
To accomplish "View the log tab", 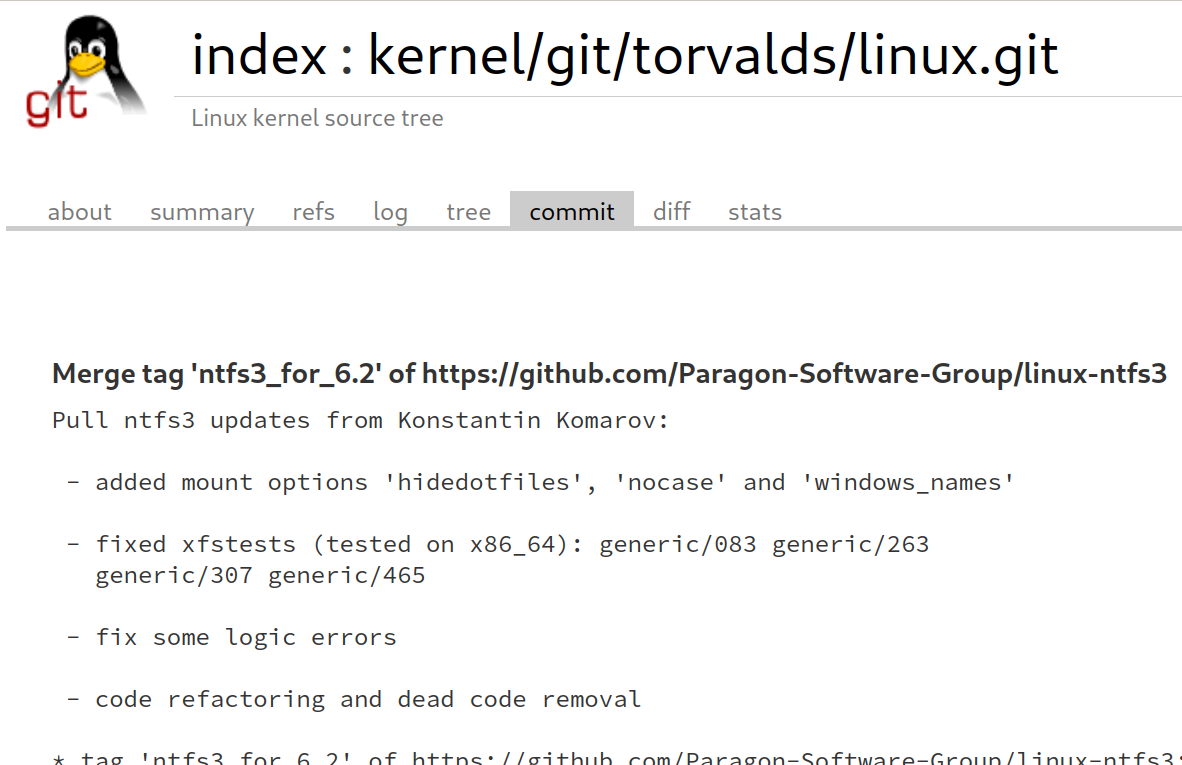I will (x=390, y=212).
